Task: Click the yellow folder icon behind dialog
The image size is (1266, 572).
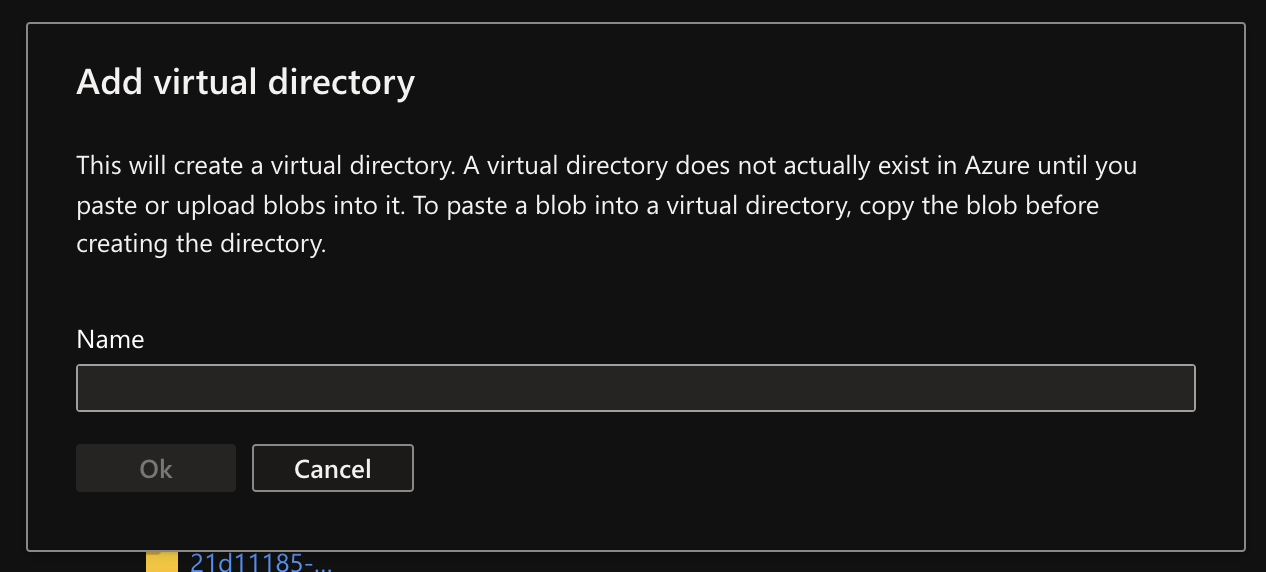Action: click(161, 563)
